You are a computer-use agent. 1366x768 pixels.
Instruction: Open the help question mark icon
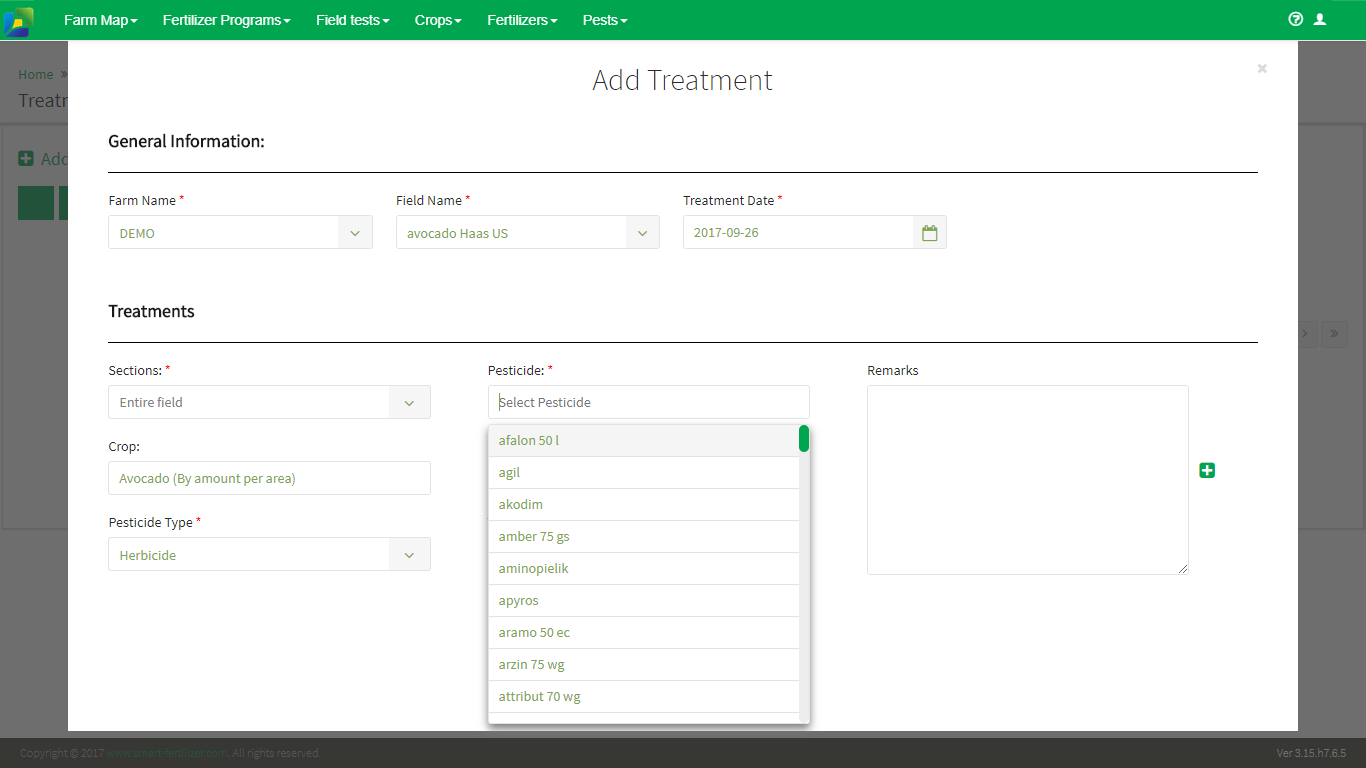(x=1296, y=19)
